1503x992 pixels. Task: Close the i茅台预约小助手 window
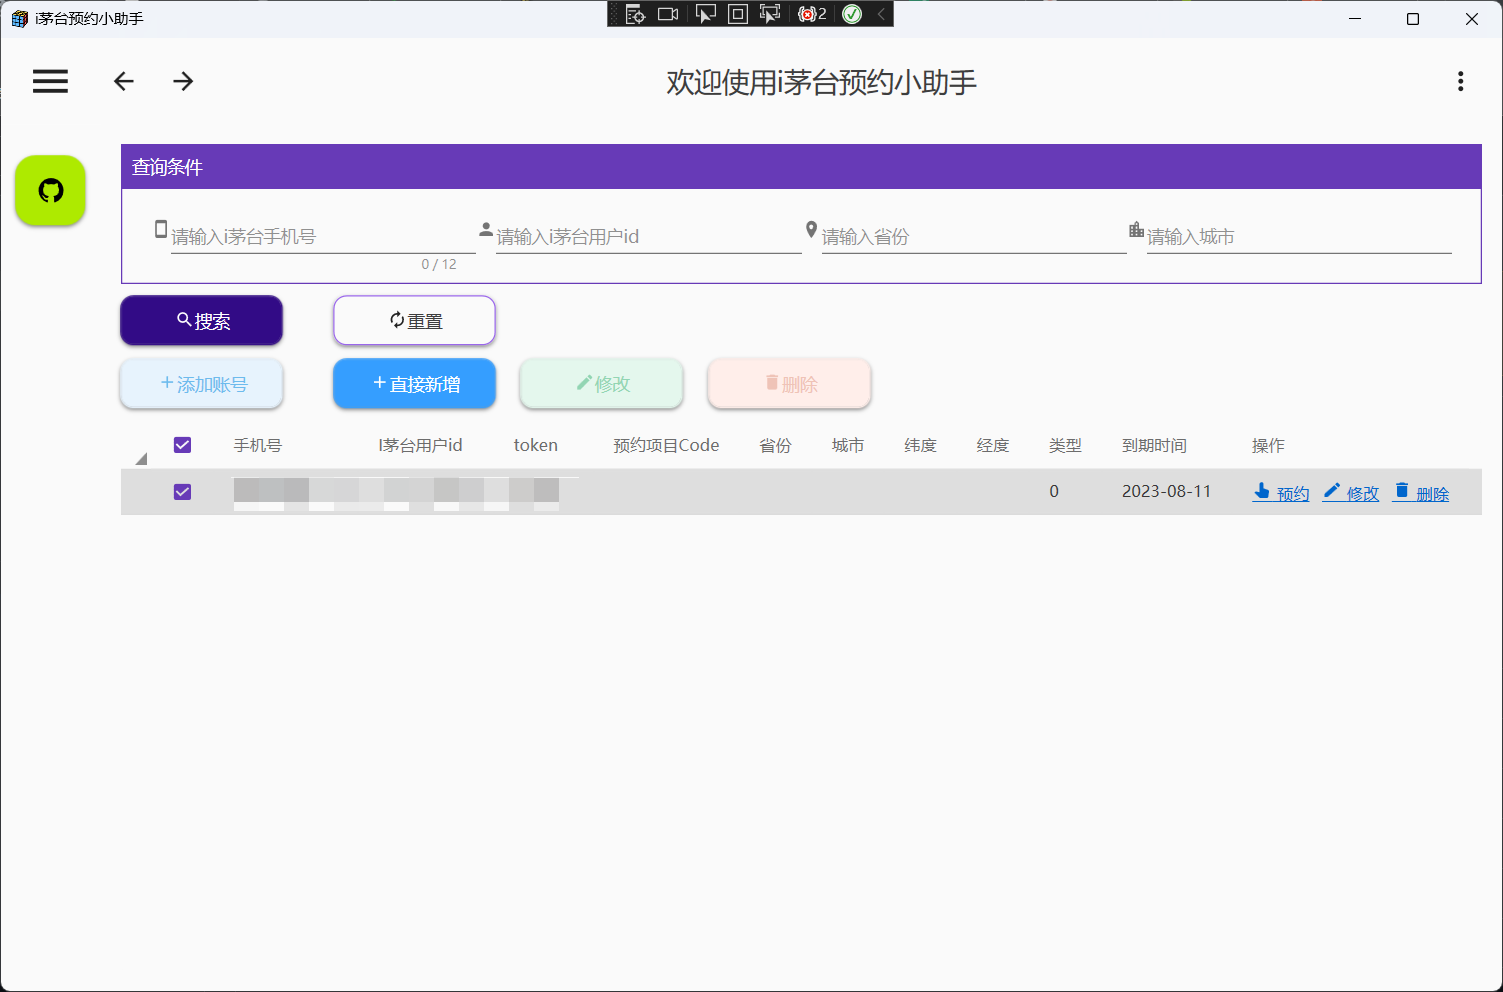pos(1472,18)
